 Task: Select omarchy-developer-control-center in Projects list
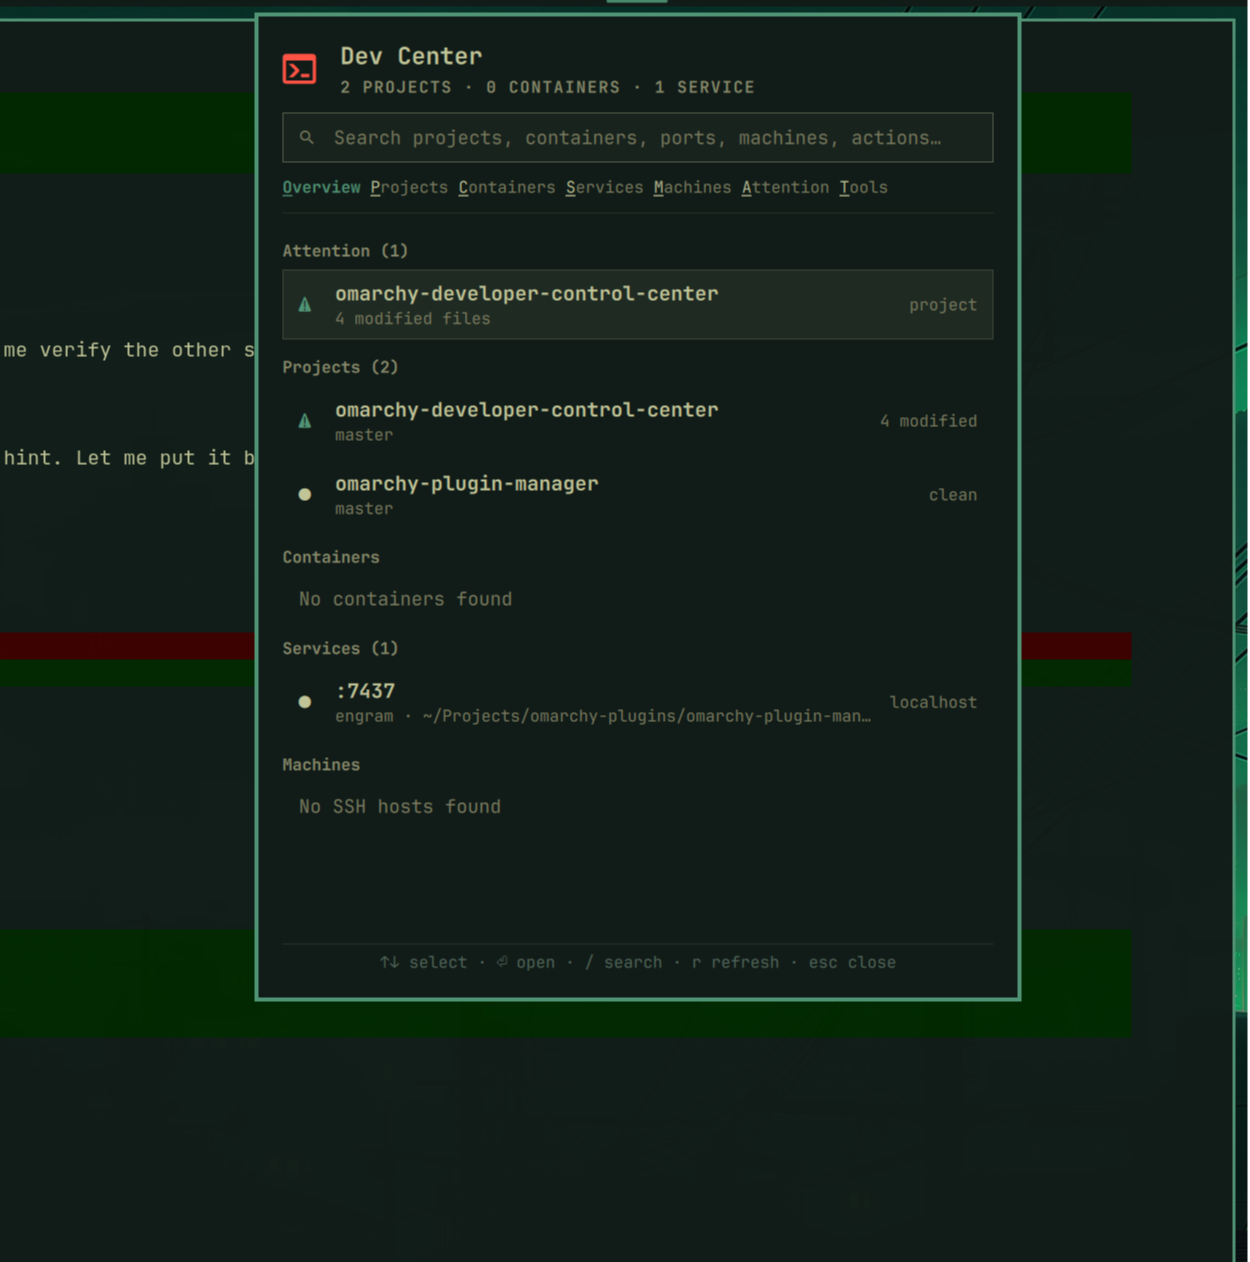pyautogui.click(x=638, y=421)
